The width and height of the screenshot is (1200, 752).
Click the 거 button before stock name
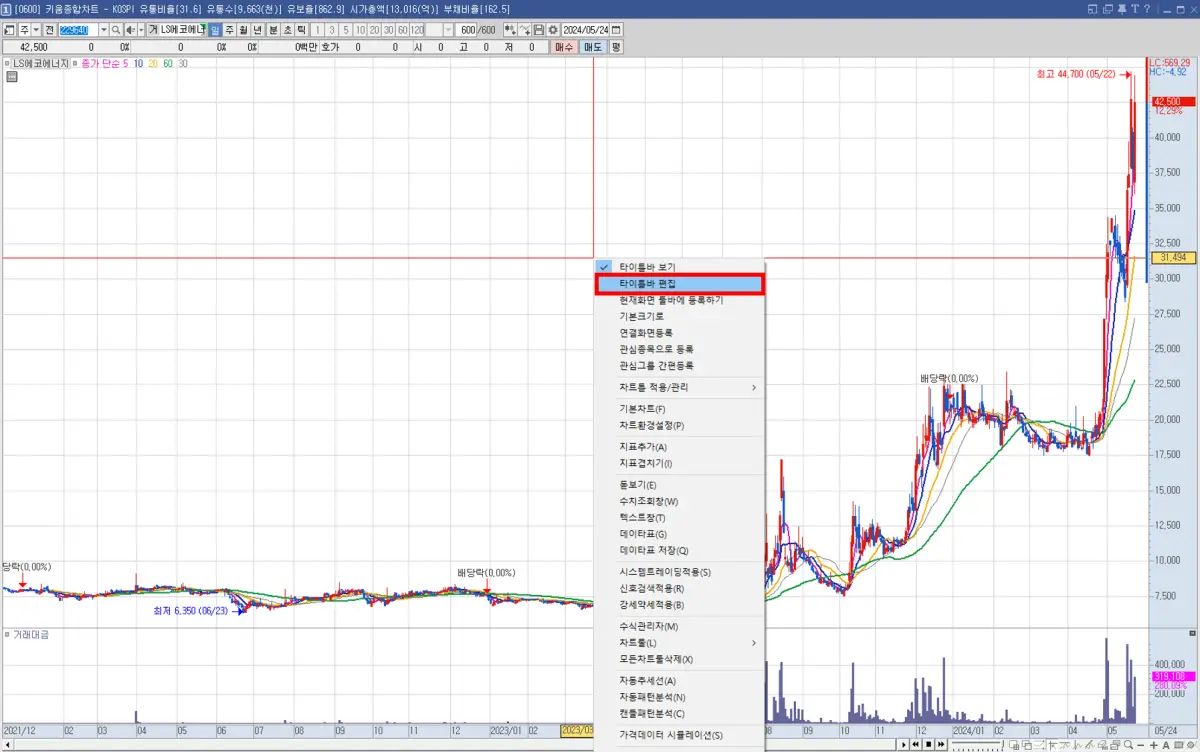tap(153, 30)
